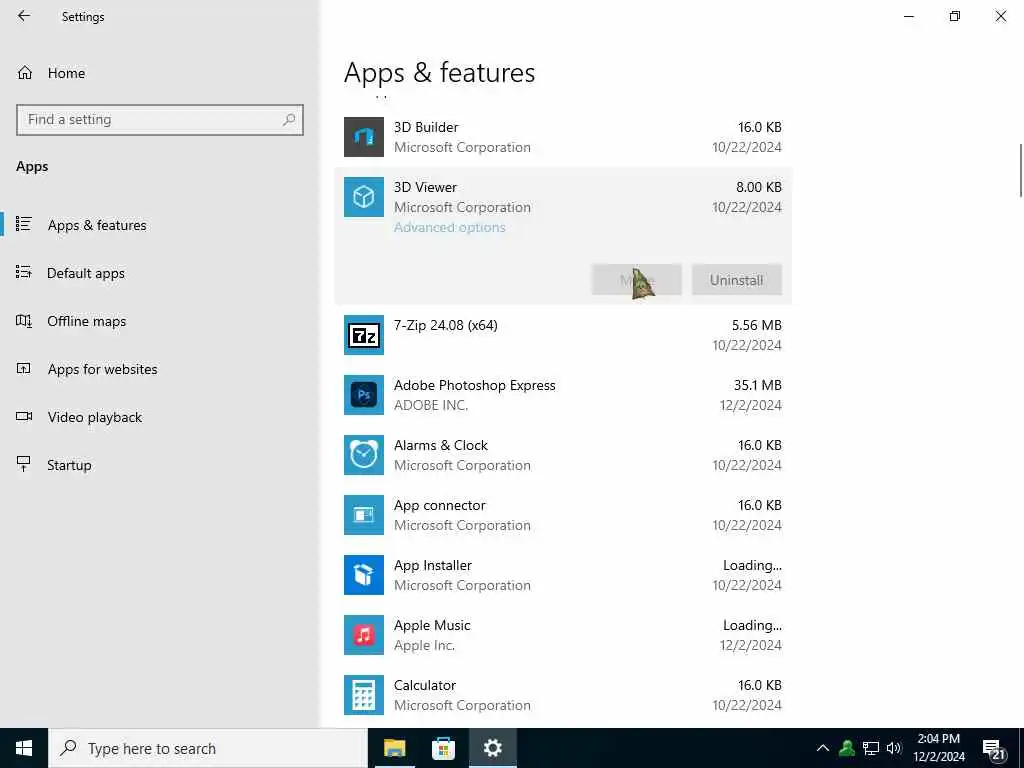Select the 7-Zip app icon
This screenshot has height=768, width=1024.
tap(364, 335)
